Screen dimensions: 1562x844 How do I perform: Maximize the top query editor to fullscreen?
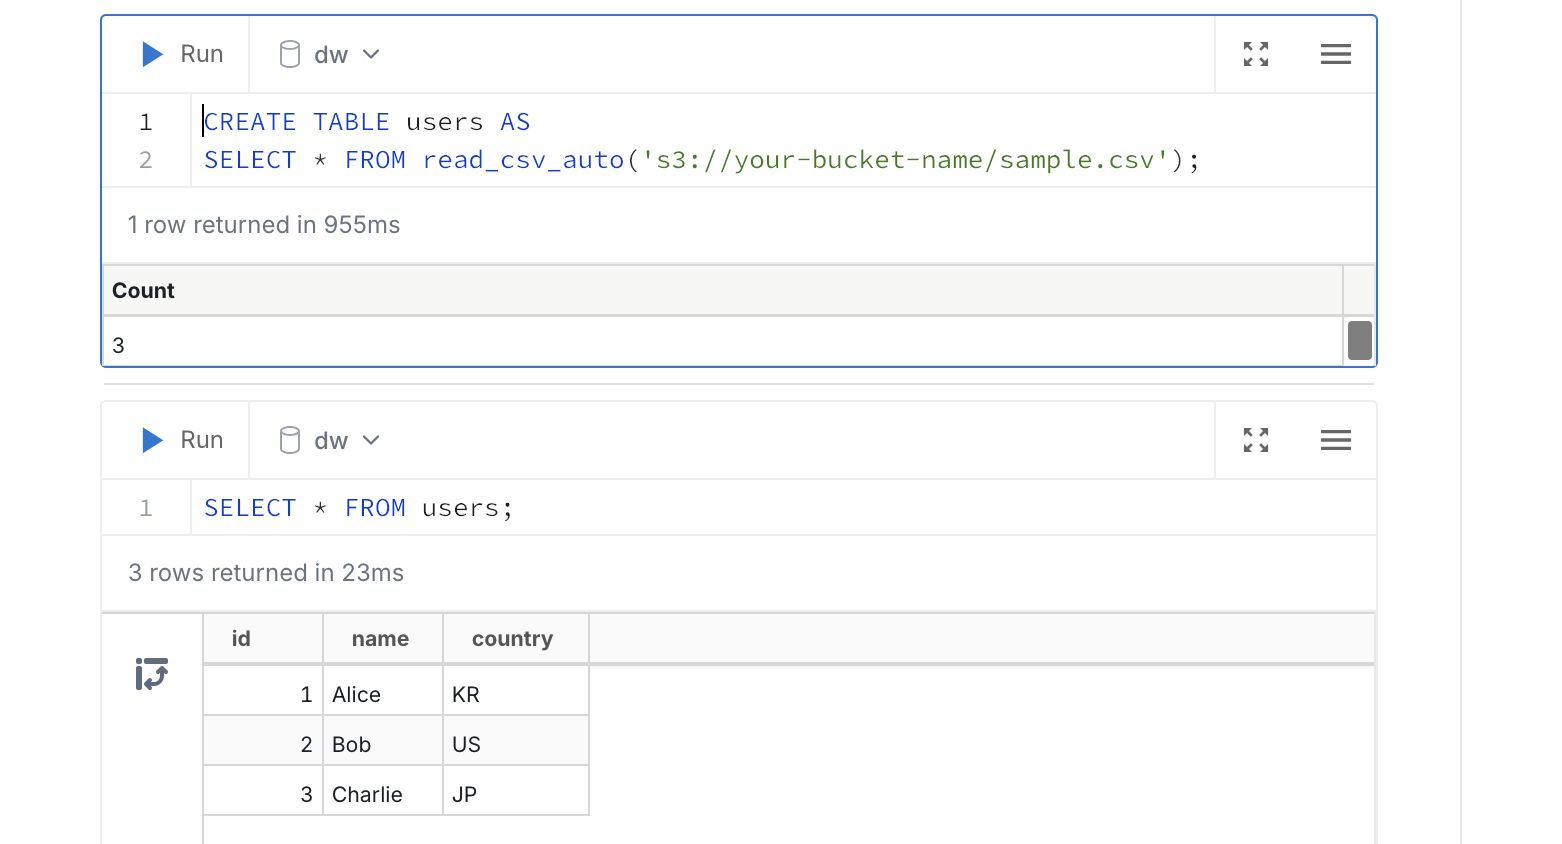click(1256, 54)
